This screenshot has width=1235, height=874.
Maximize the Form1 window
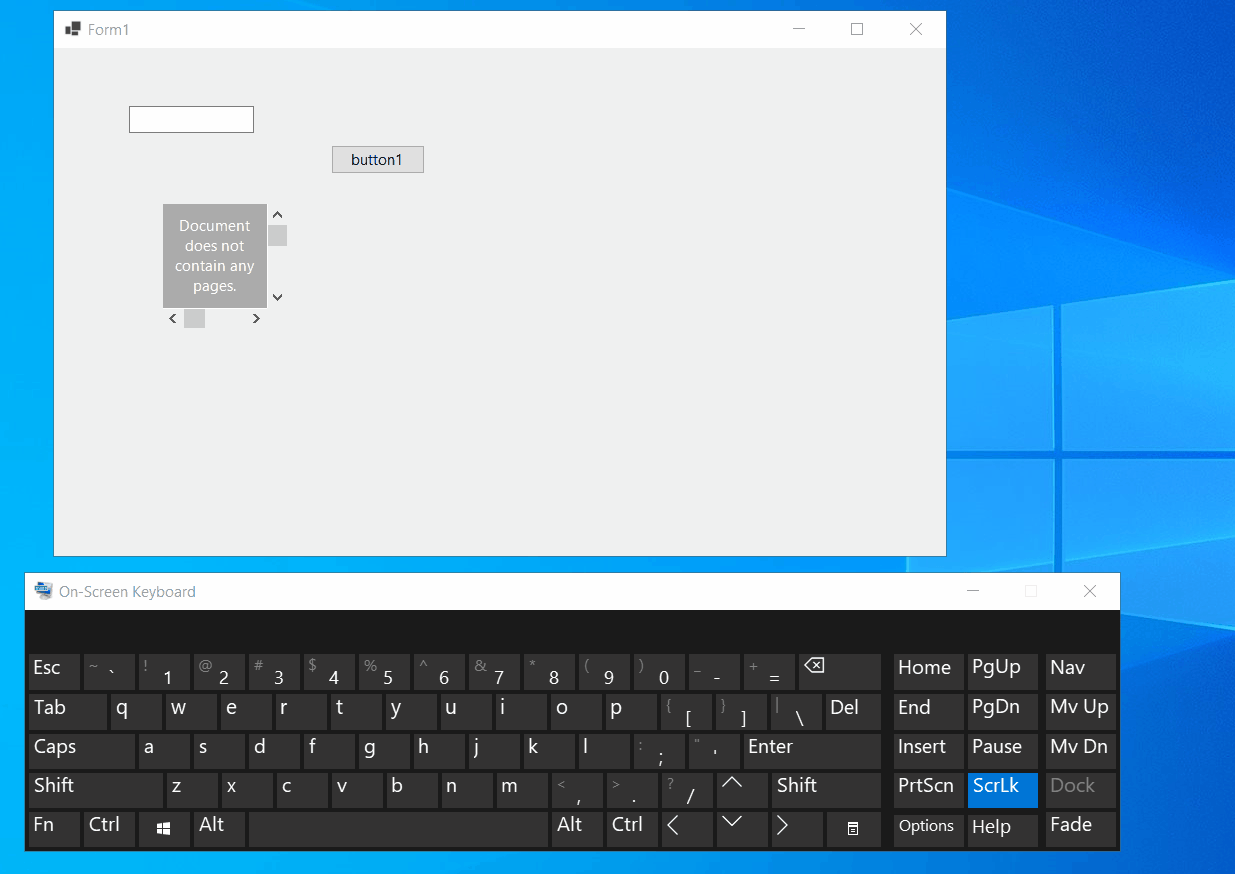pyautogui.click(x=857, y=29)
